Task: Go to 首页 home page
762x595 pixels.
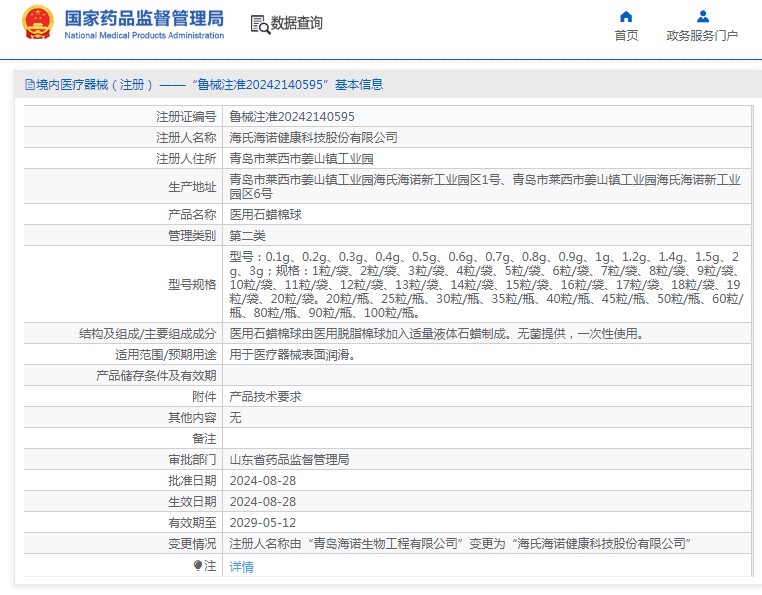Action: point(626,35)
